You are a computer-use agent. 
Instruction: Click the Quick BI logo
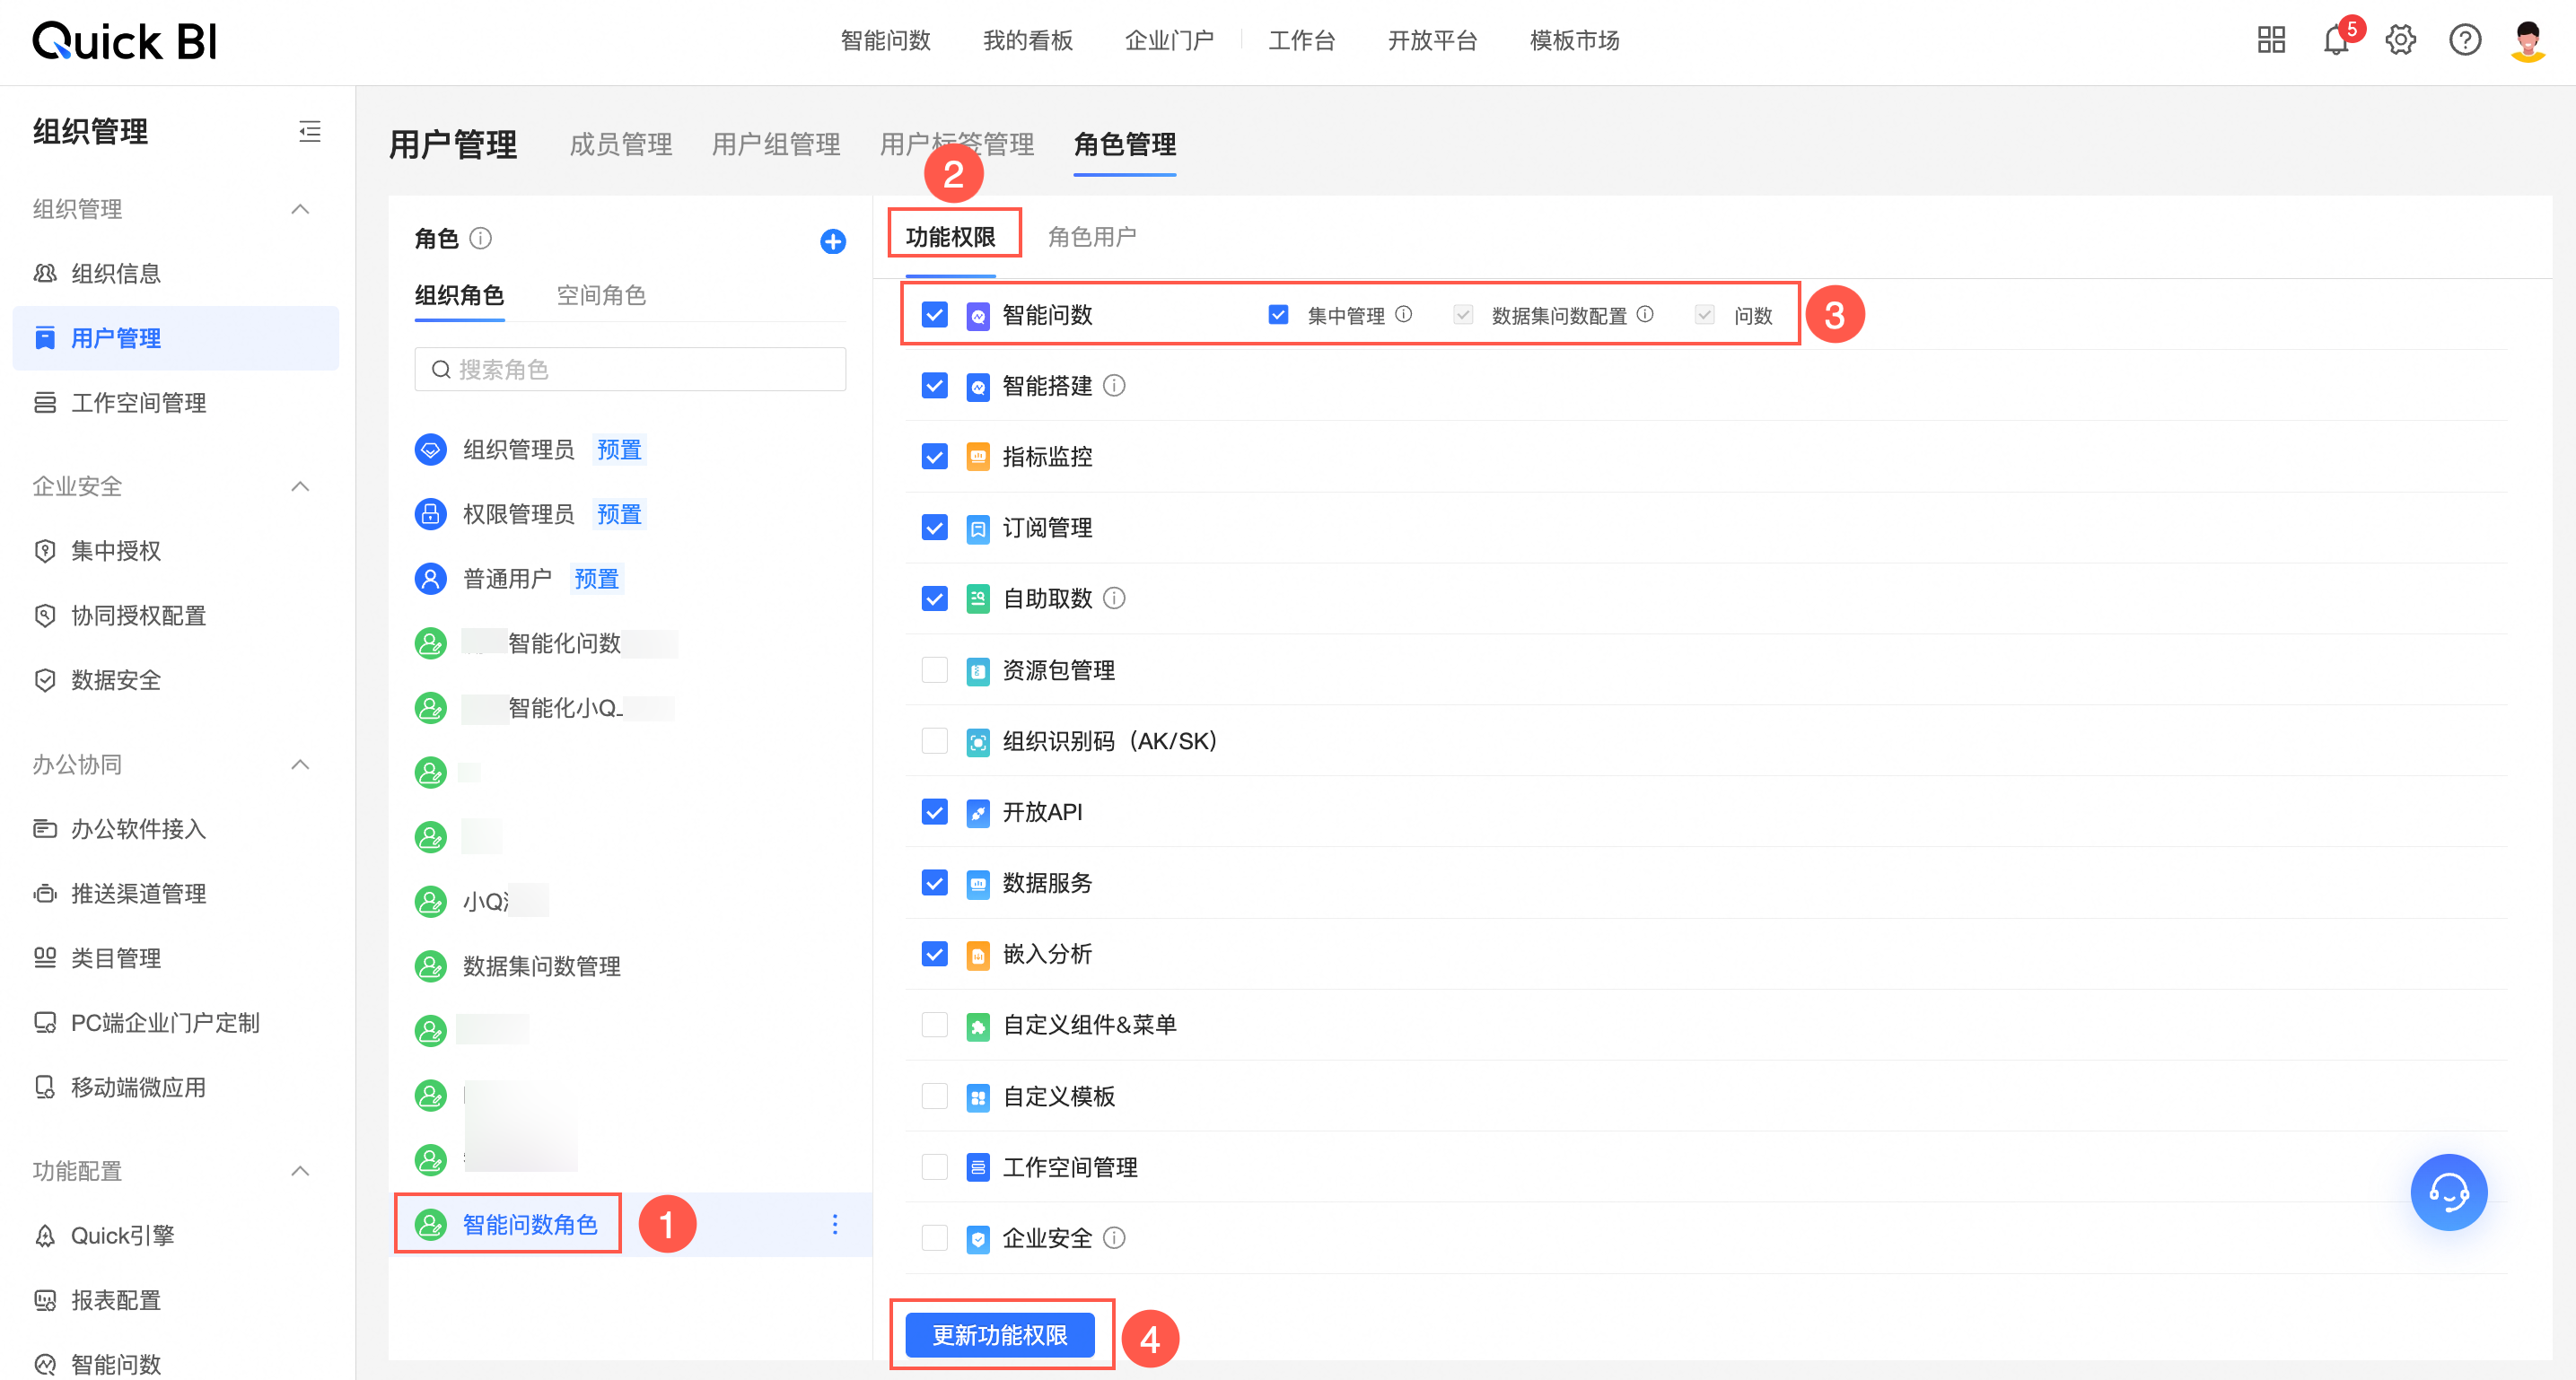pyautogui.click(x=124, y=41)
